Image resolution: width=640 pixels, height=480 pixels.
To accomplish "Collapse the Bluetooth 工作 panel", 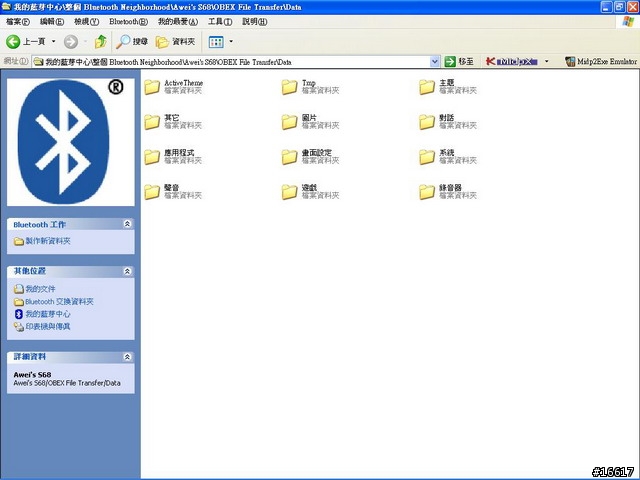I will [127, 224].
